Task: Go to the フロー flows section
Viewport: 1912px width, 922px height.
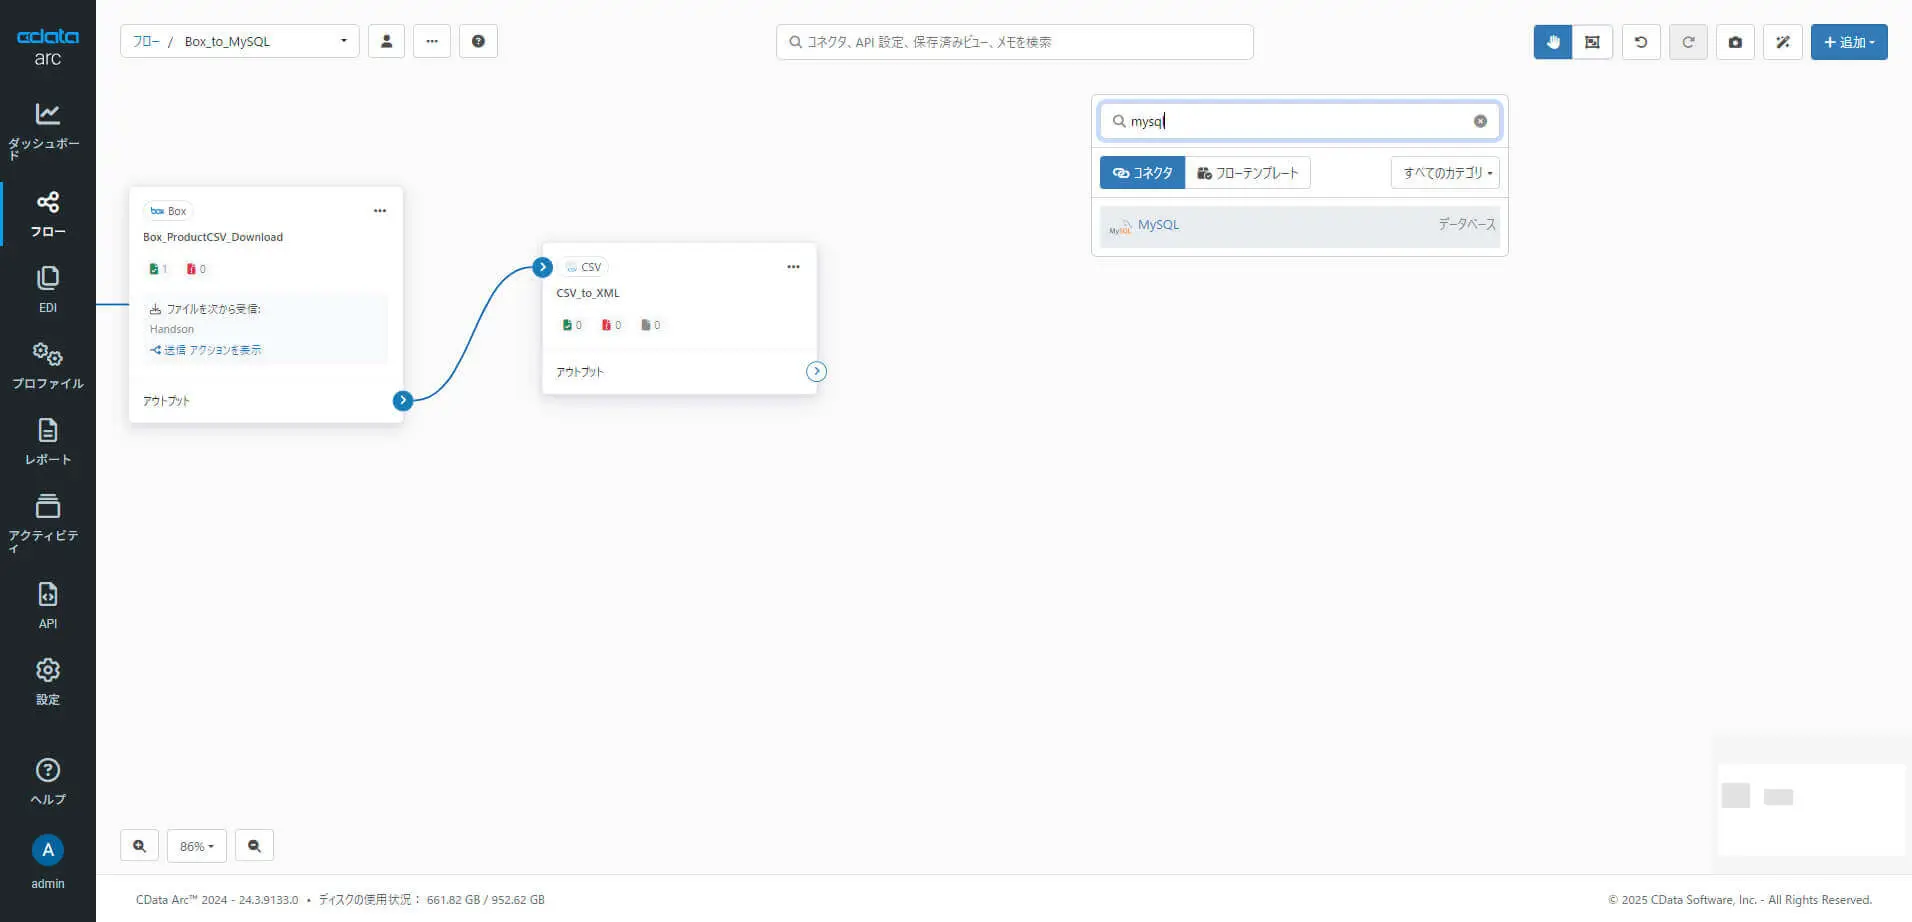Action: pos(47,214)
